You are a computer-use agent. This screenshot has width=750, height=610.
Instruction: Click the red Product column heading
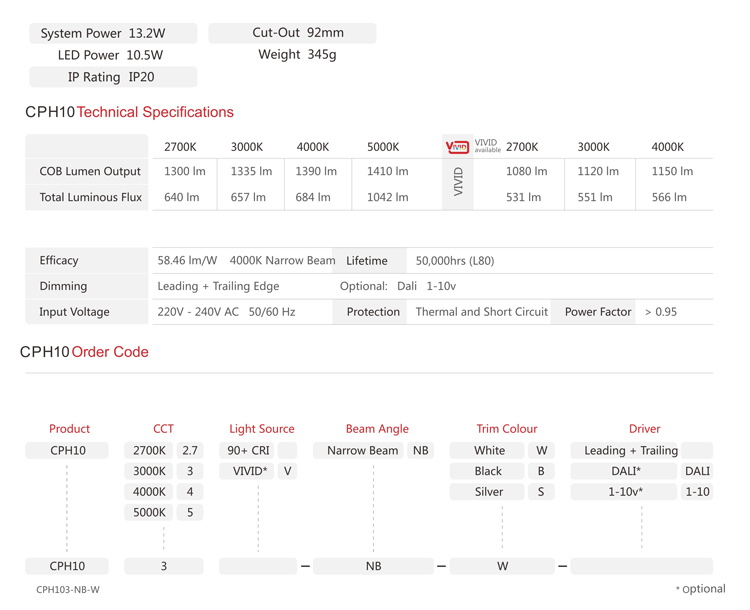coord(69,429)
